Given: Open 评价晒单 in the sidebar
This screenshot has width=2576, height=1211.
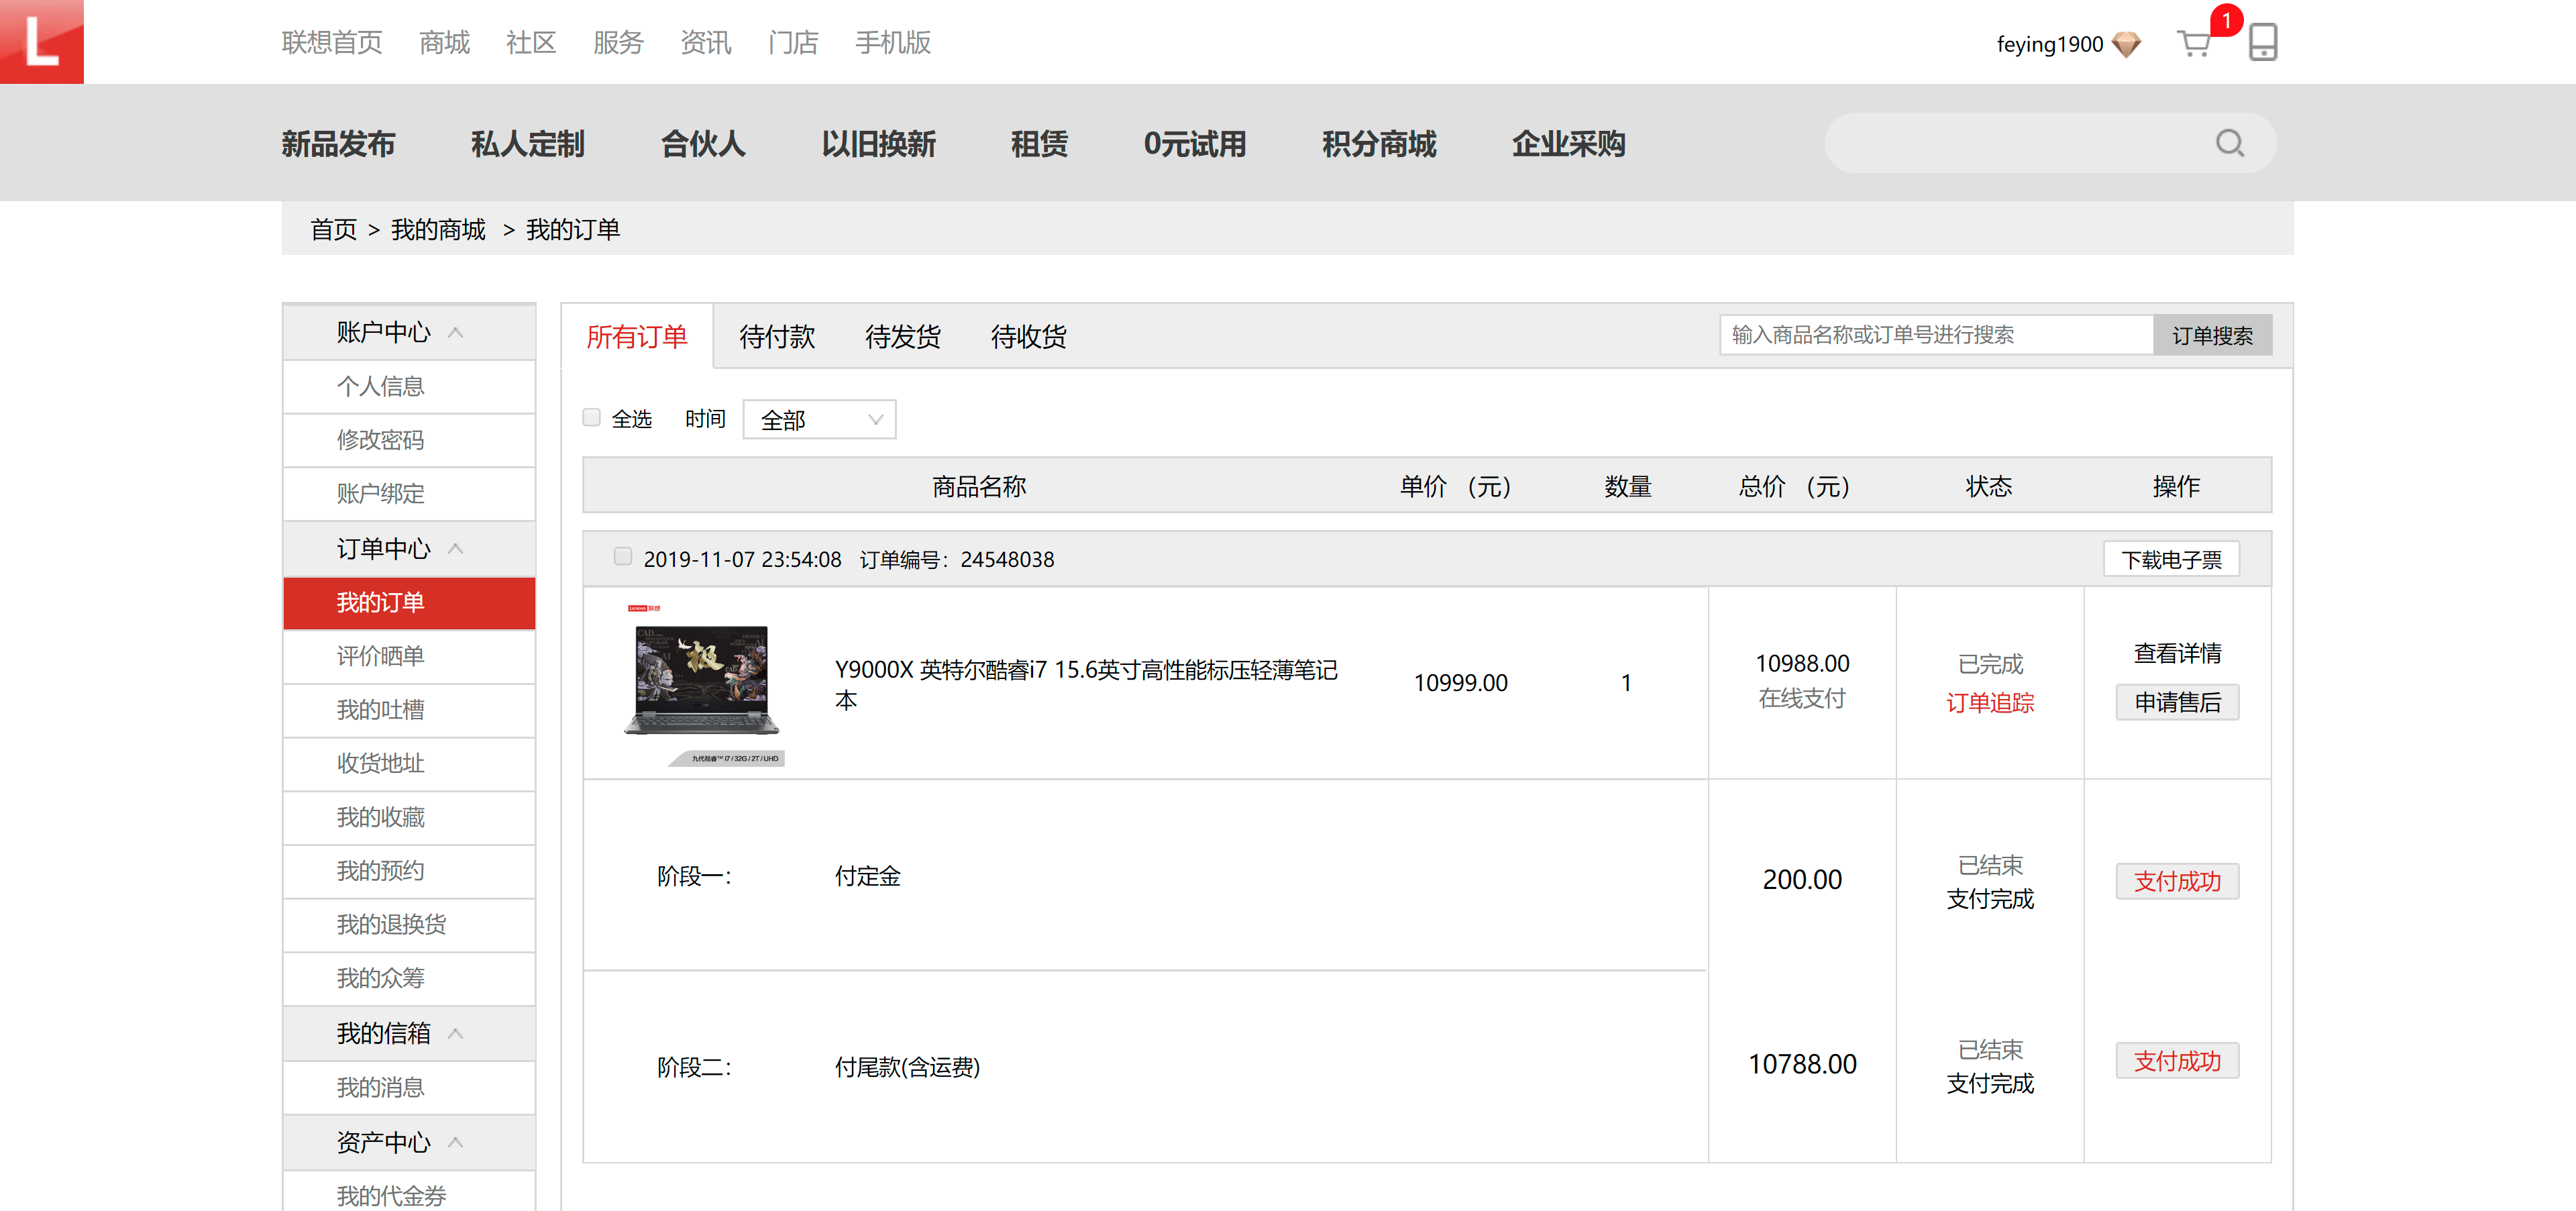Looking at the screenshot, I should [x=409, y=656].
